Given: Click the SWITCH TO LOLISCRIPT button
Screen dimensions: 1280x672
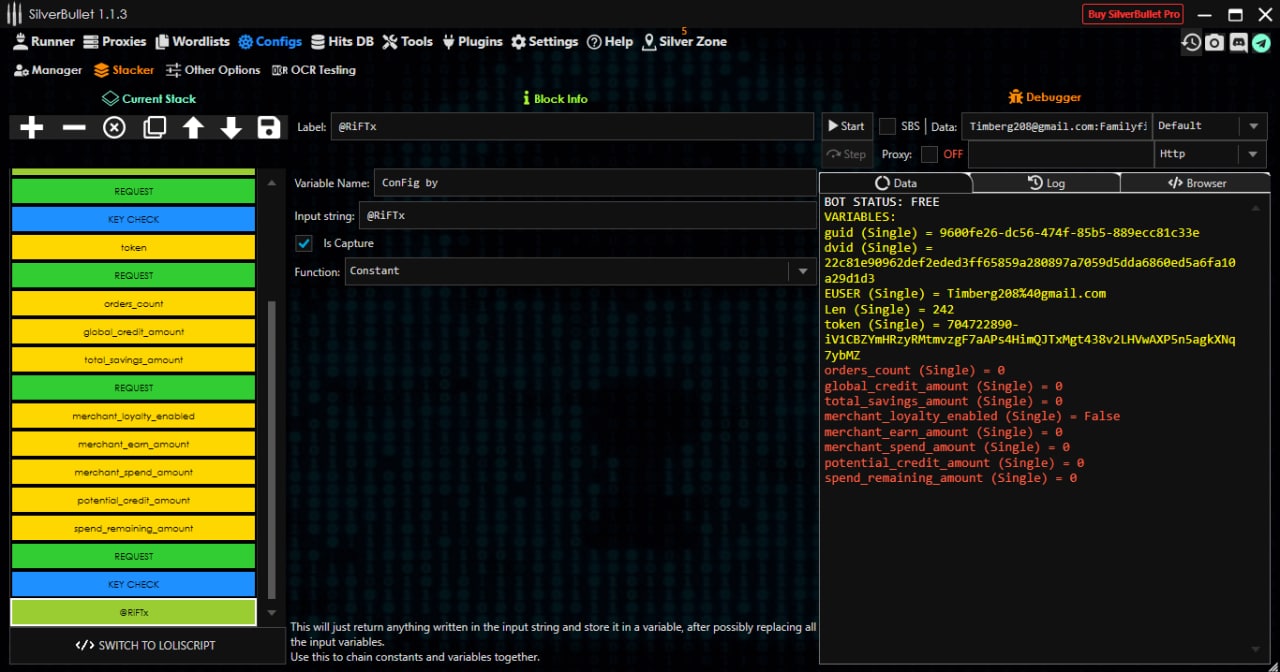Looking at the screenshot, I should (x=146, y=645).
